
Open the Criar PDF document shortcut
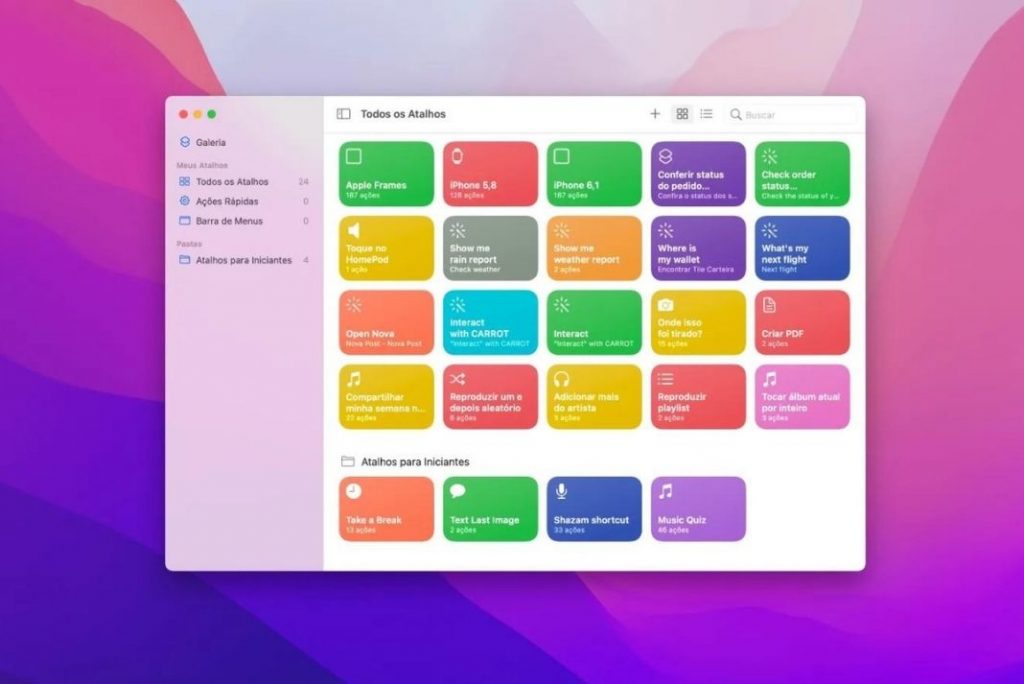point(801,321)
